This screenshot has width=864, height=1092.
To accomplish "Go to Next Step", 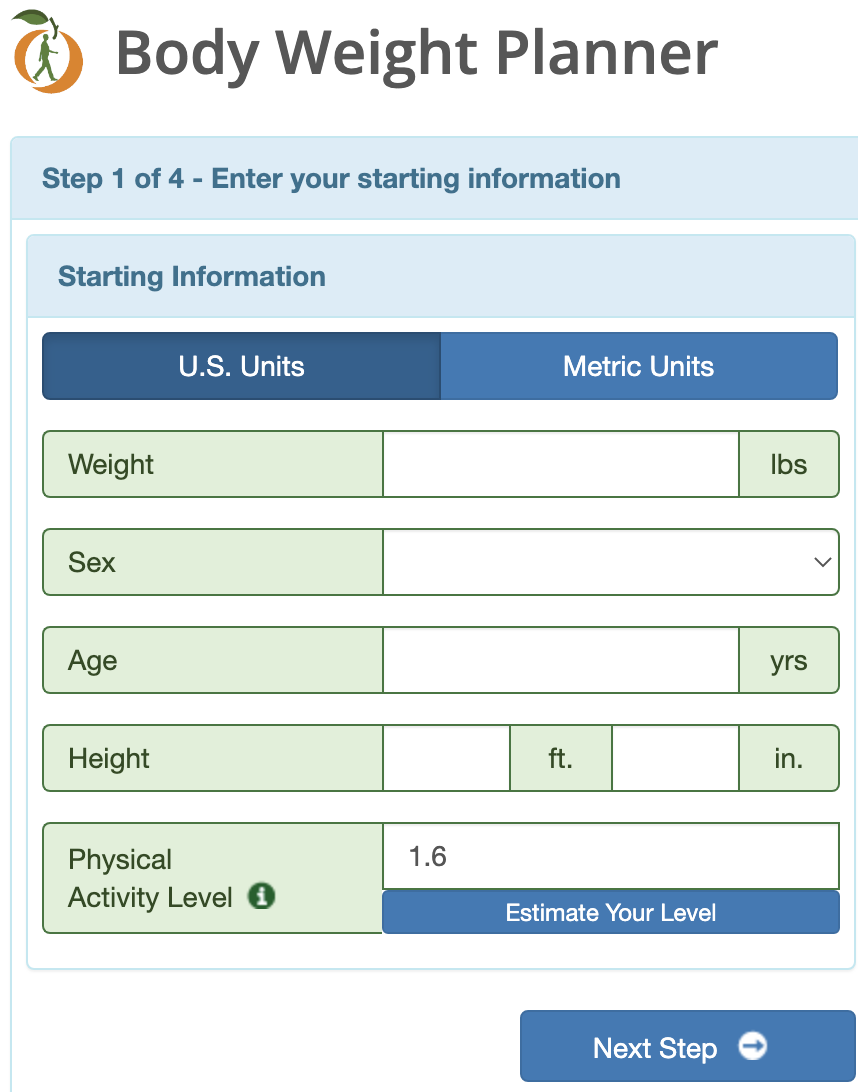I will (x=688, y=1046).
